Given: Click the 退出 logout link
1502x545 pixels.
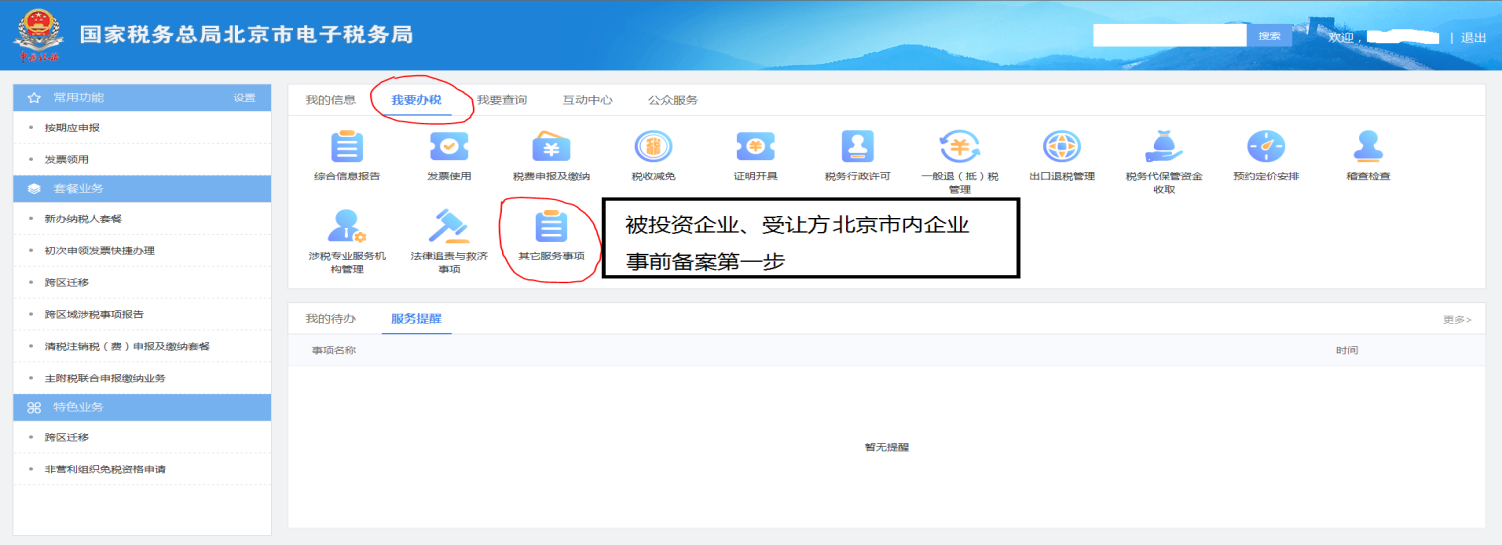Looking at the screenshot, I should pyautogui.click(x=1473, y=38).
